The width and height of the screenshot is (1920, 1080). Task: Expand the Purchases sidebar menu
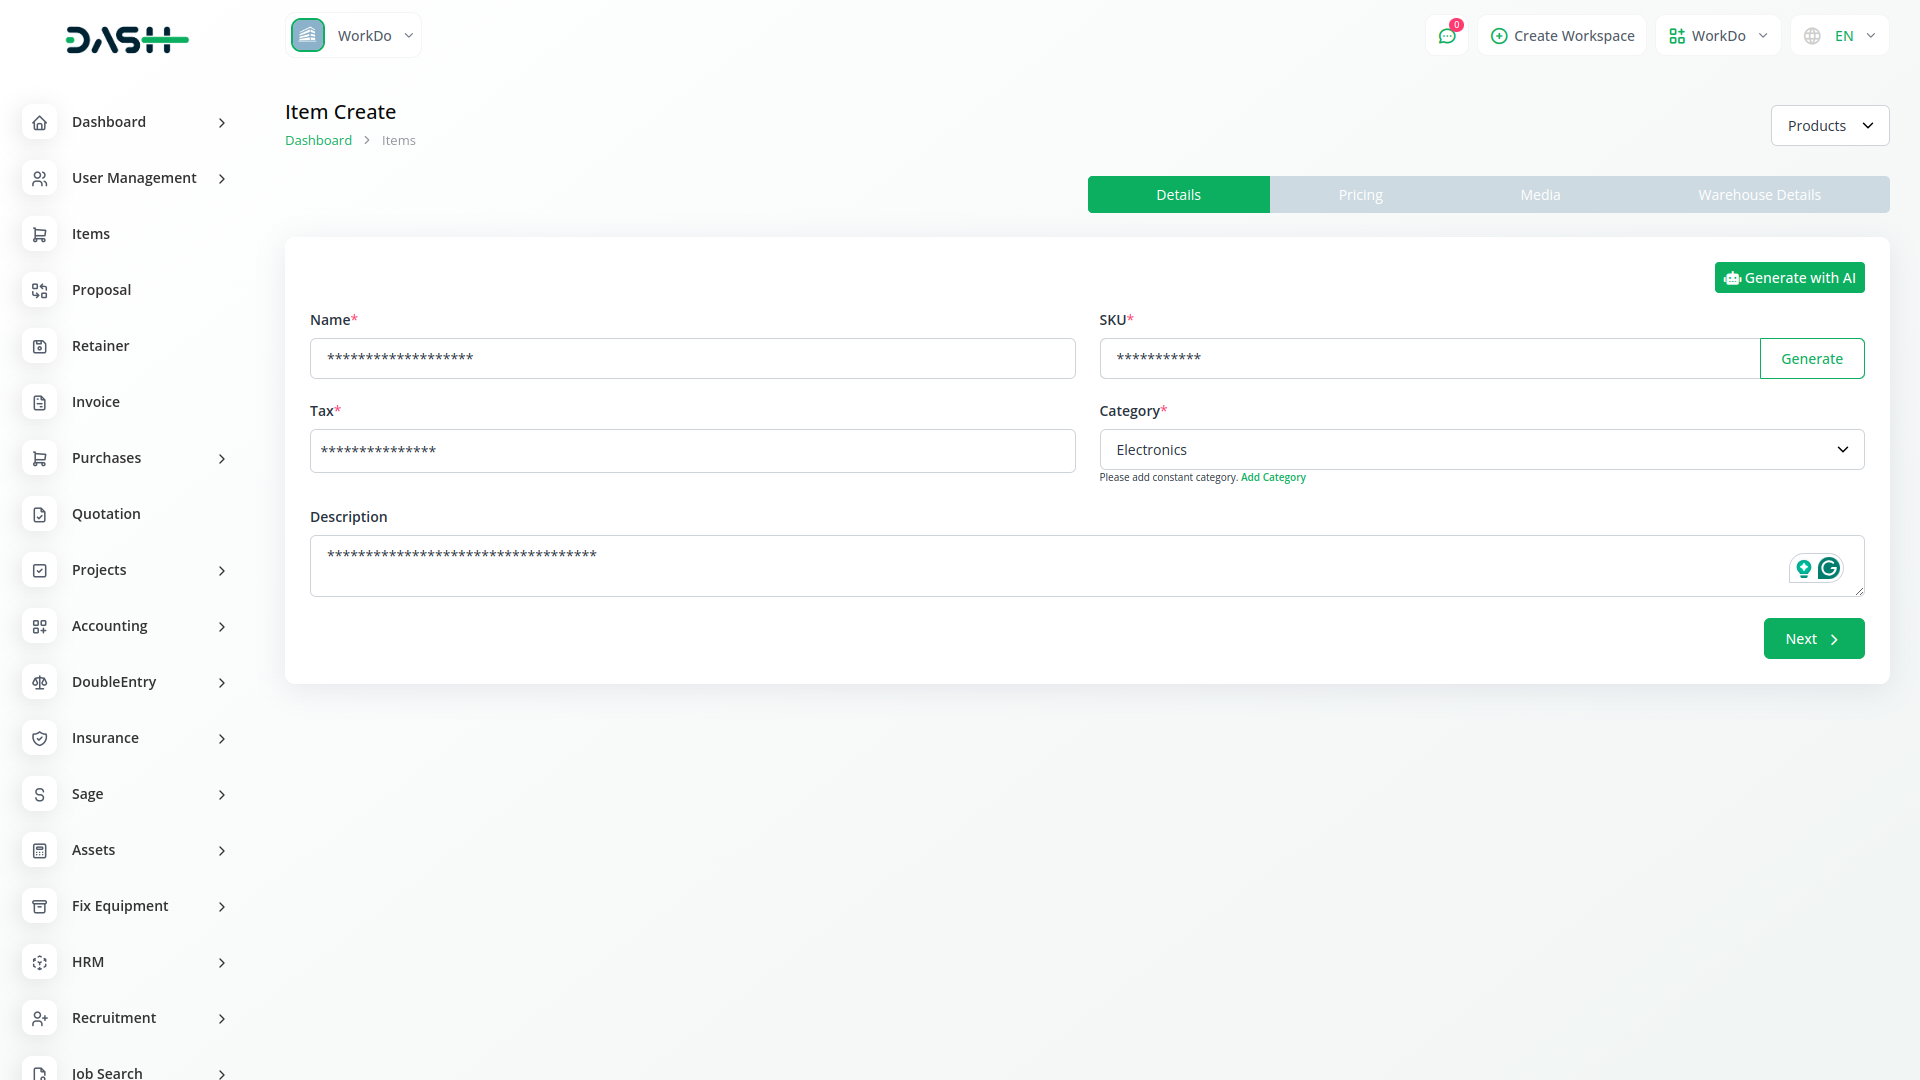point(127,458)
